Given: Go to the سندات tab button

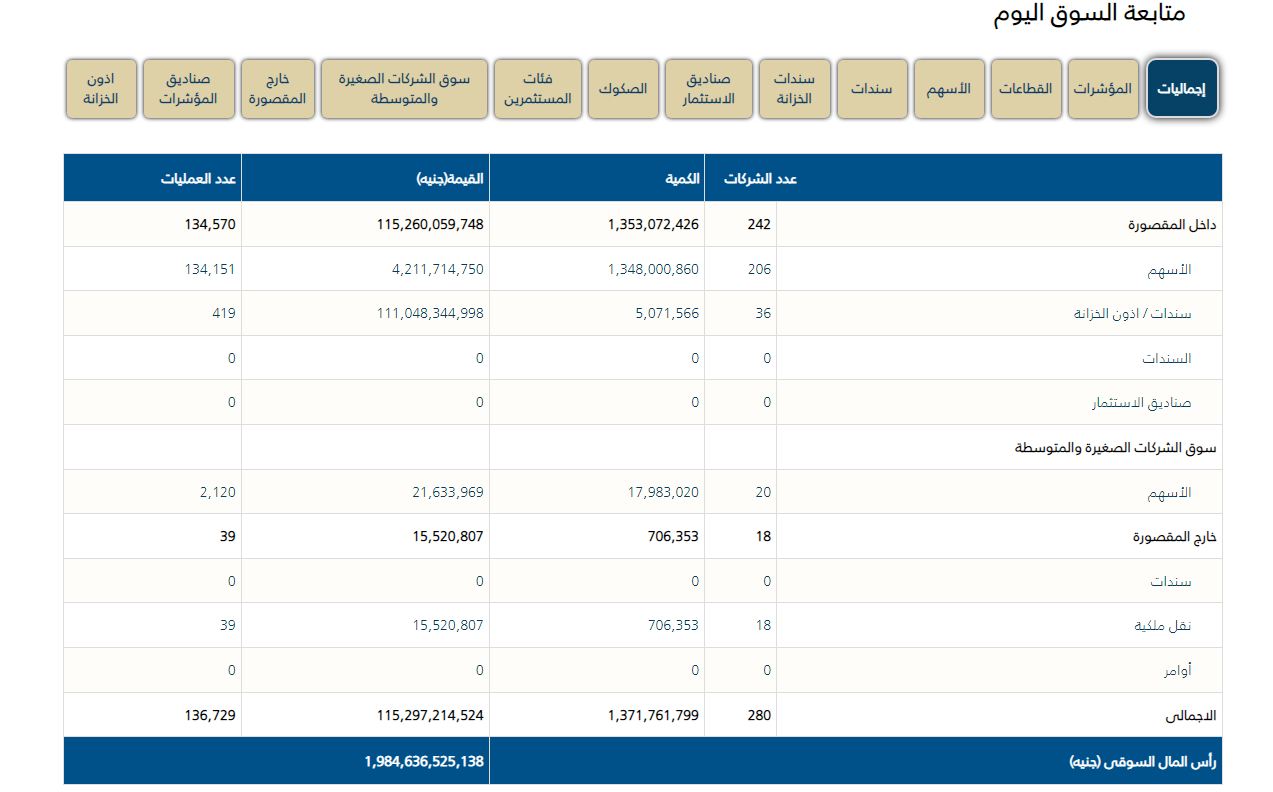Looking at the screenshot, I should click(871, 89).
